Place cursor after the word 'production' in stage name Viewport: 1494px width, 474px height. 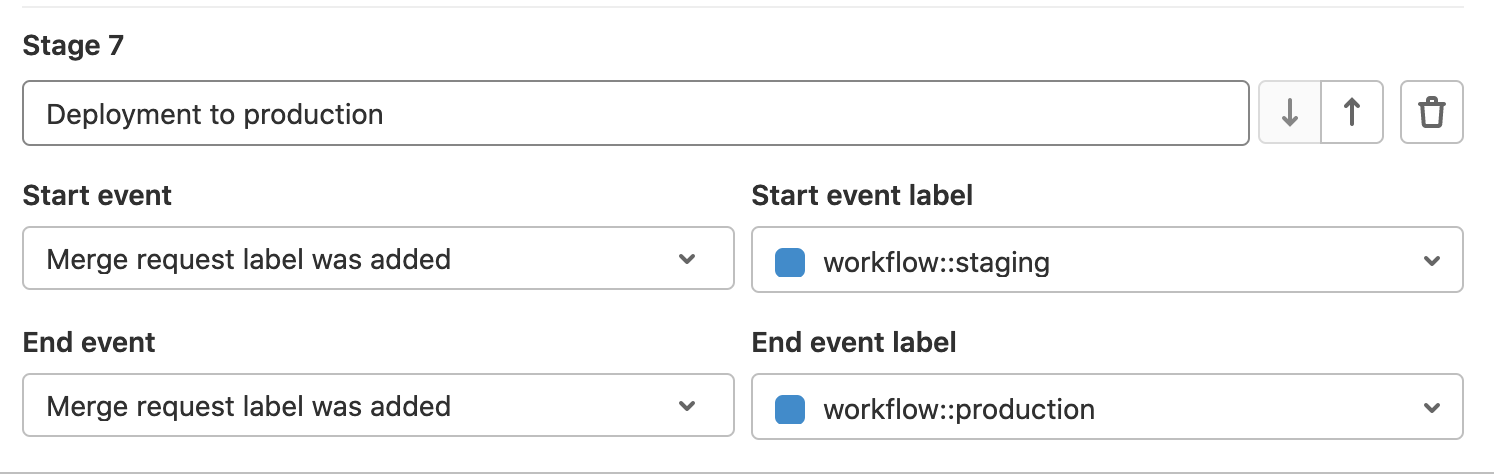point(385,114)
